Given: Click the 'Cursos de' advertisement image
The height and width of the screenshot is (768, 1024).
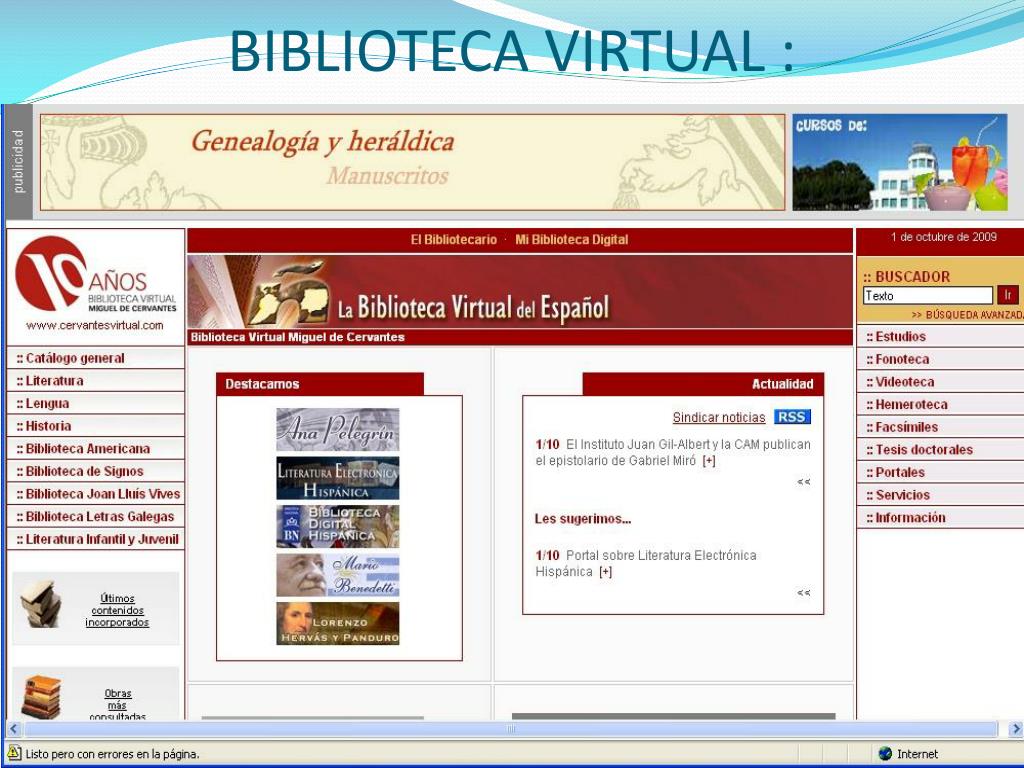Looking at the screenshot, I should [x=900, y=163].
